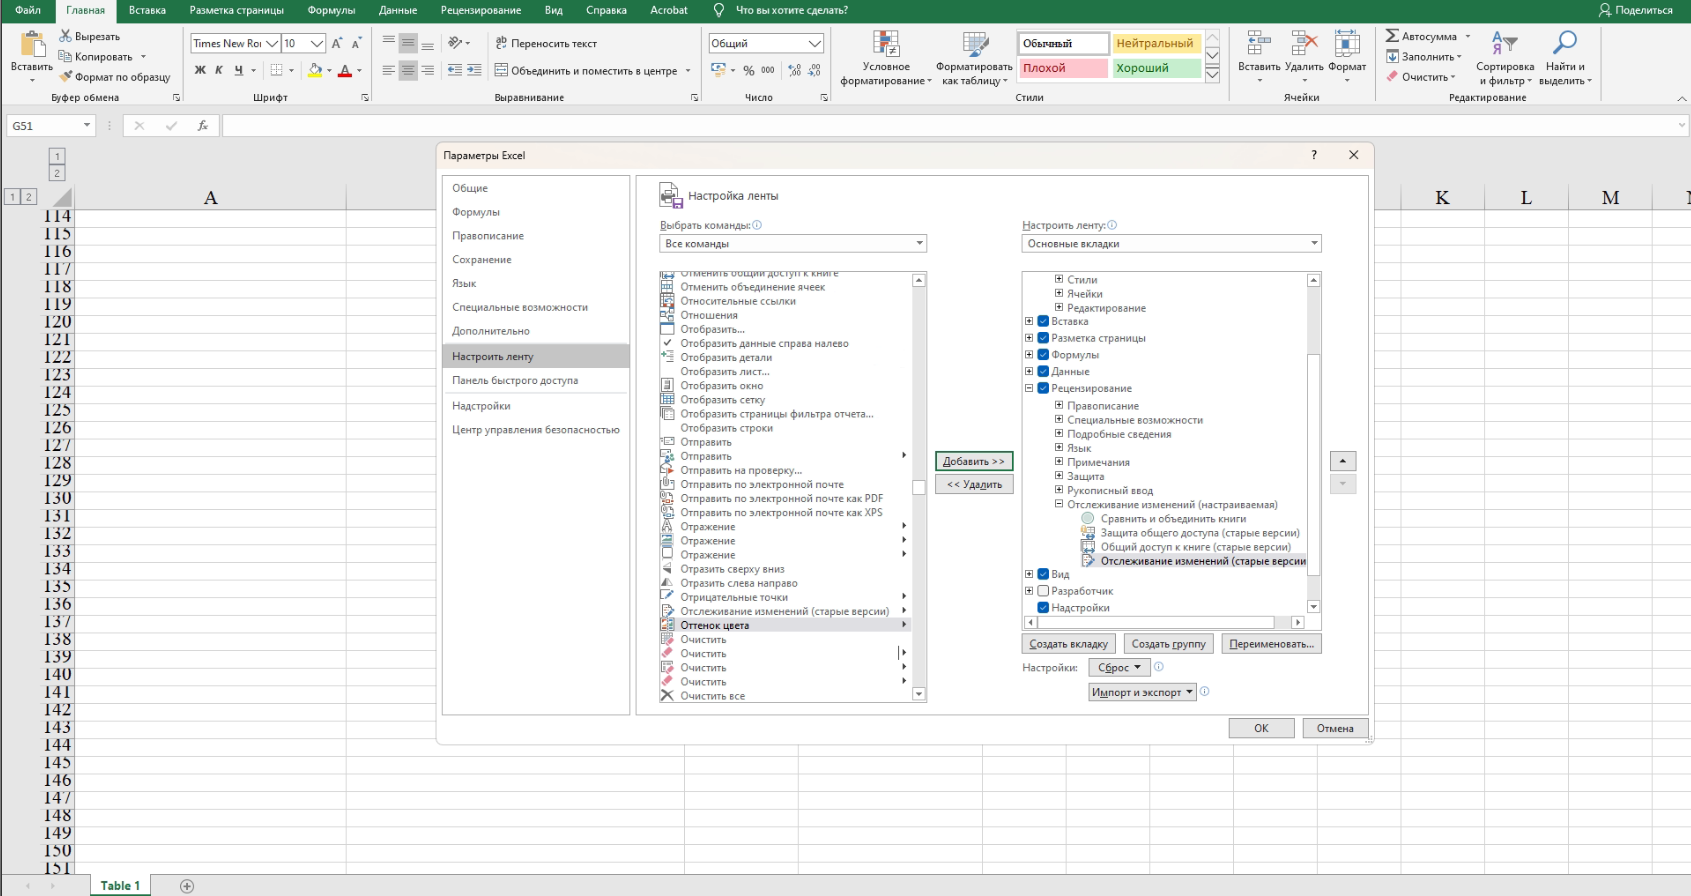Confirm the dialog with OK
Image resolution: width=1691 pixels, height=896 pixels.
pyautogui.click(x=1261, y=728)
